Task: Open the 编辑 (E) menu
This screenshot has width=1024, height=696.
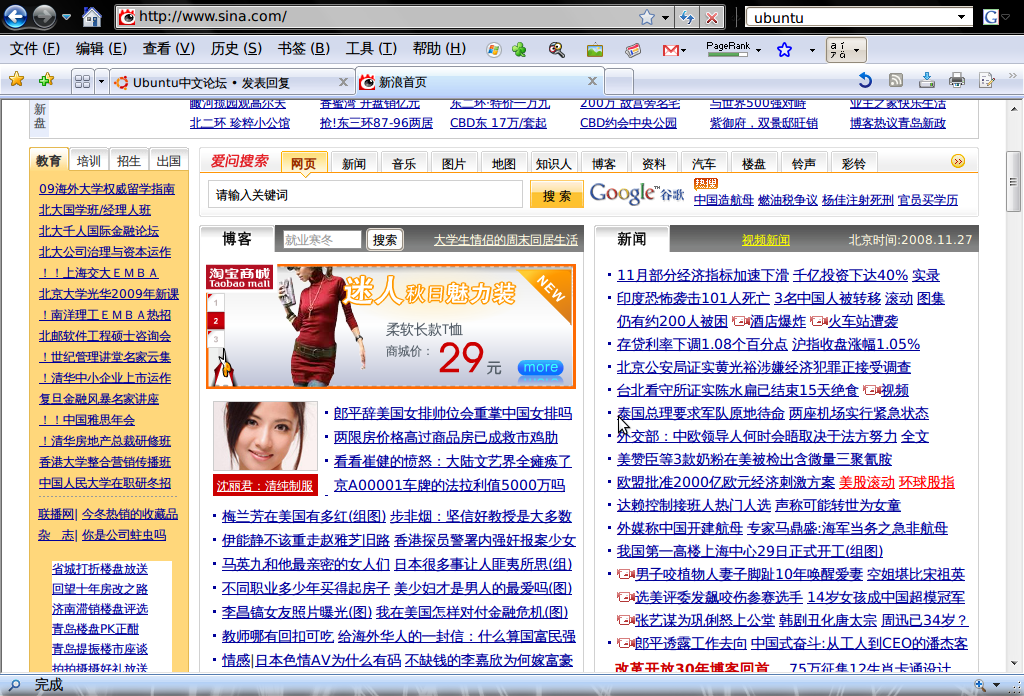Action: [x=101, y=49]
